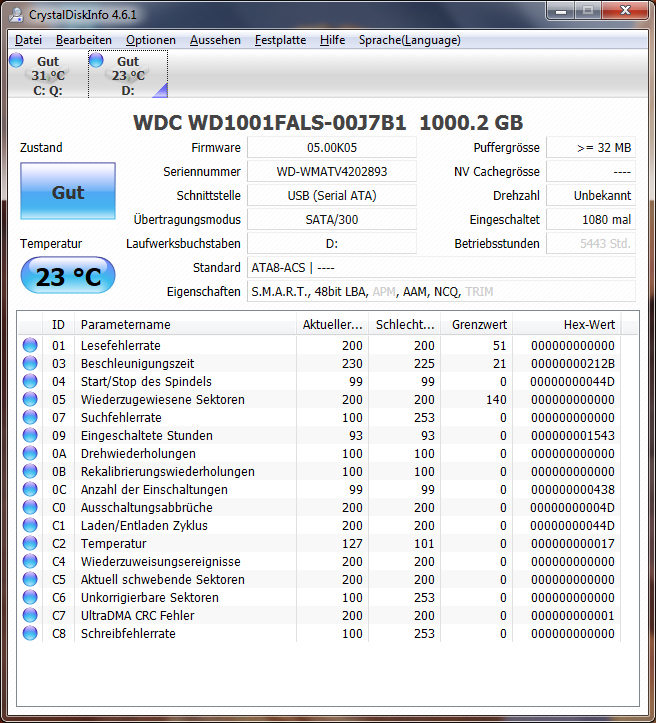The image size is (656, 723).
Task: Click the CrystalDiskInfo title bar app icon
Action: (16, 15)
